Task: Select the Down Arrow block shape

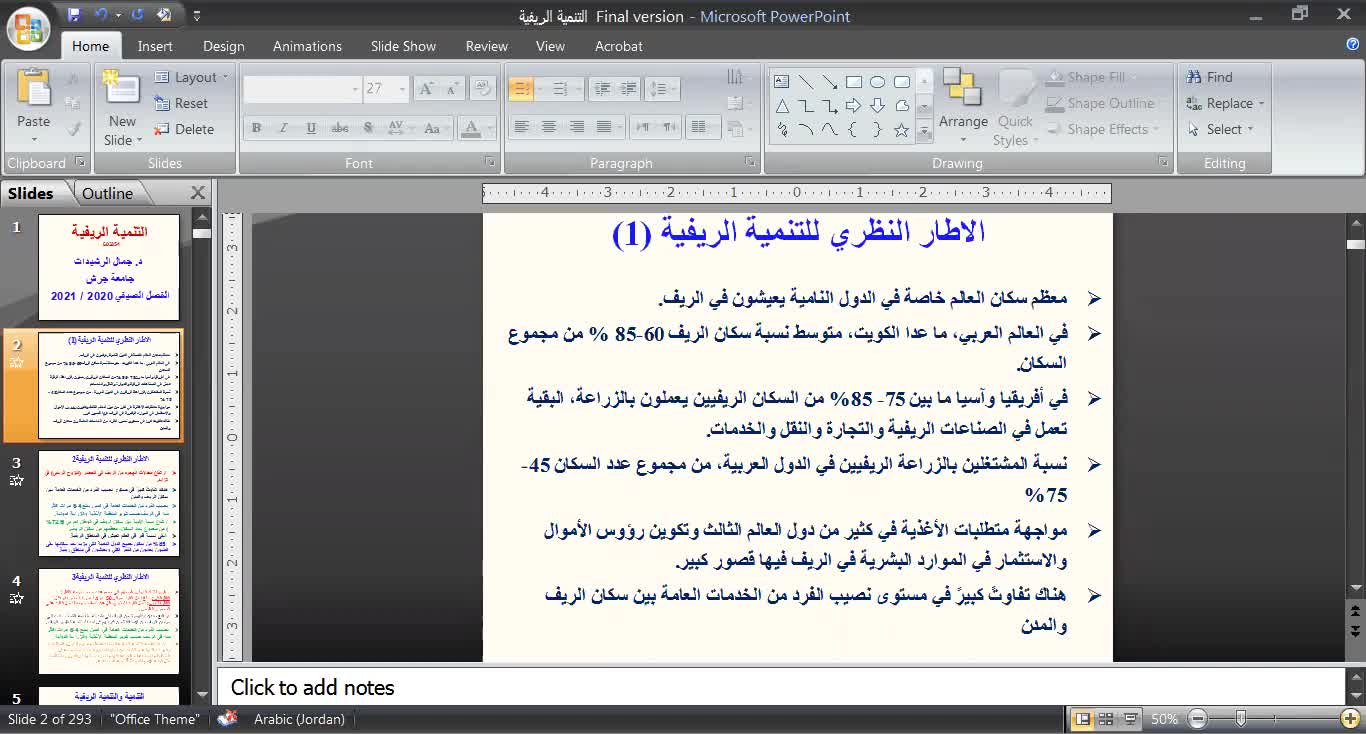Action: (877, 105)
